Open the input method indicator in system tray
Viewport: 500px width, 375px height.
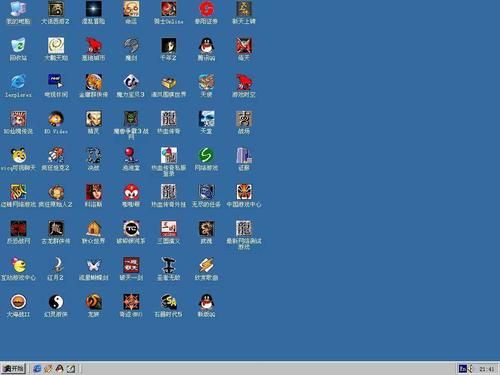pyautogui.click(x=463, y=369)
